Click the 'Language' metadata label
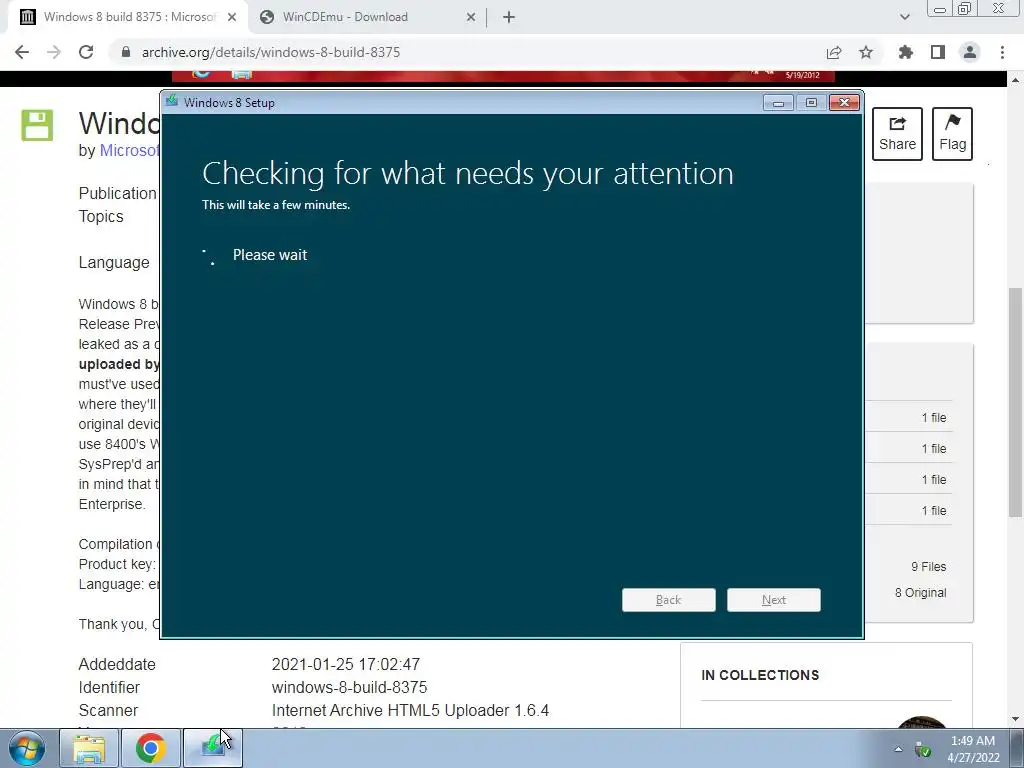Image resolution: width=1024 pixels, height=768 pixels. pos(114,263)
